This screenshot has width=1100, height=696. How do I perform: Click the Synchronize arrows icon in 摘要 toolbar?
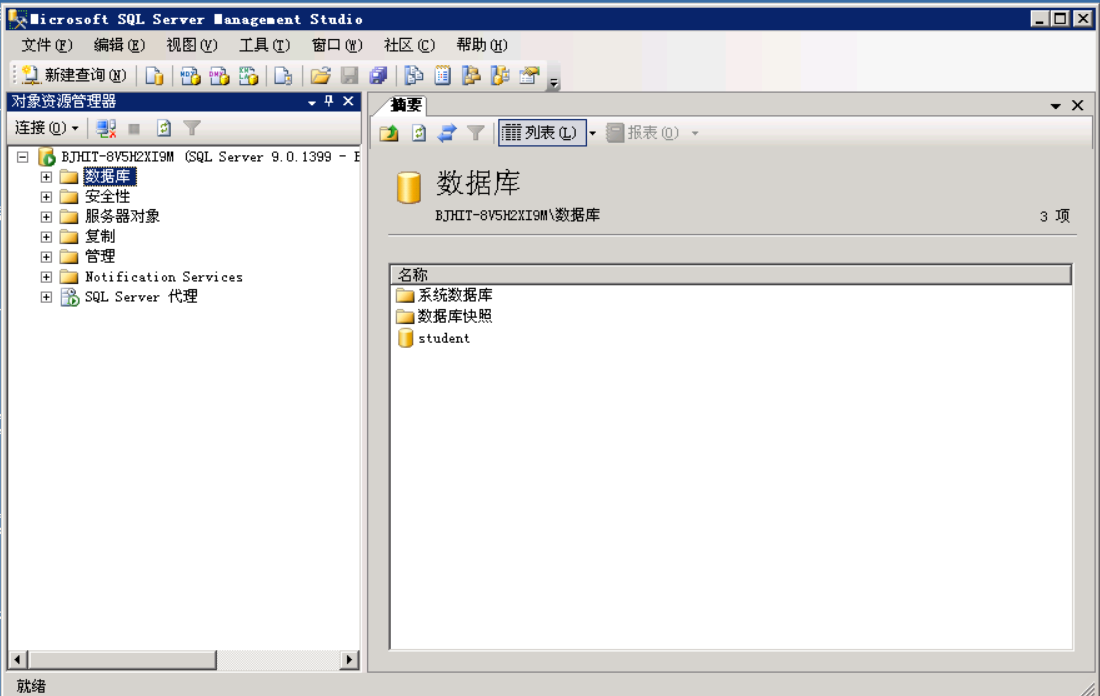tap(447, 133)
